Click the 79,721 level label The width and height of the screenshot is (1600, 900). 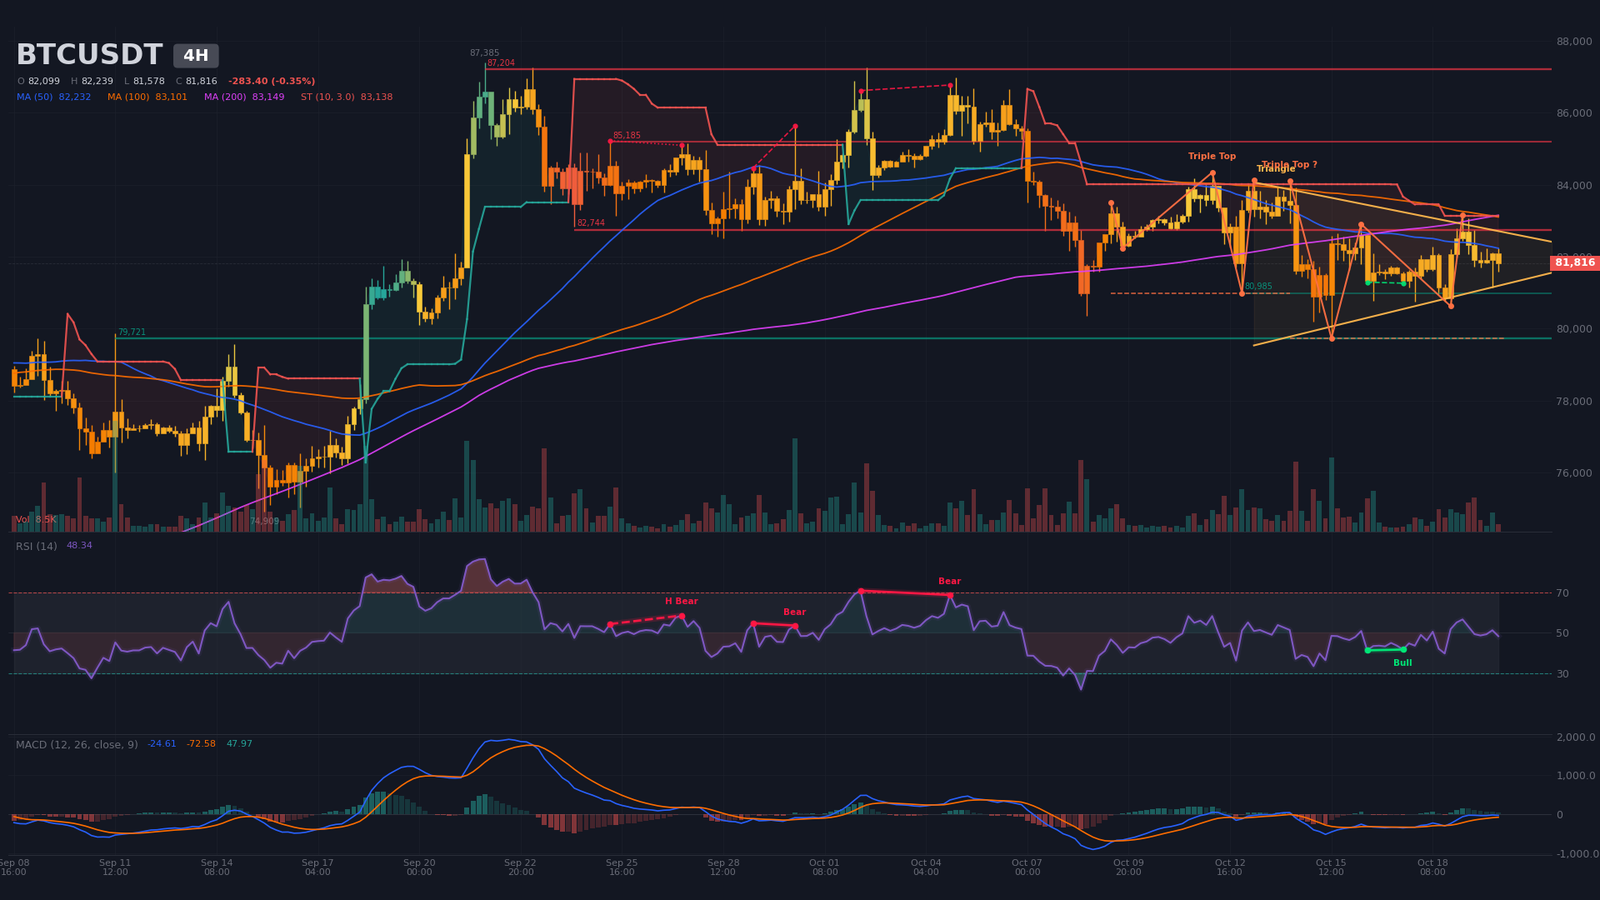[132, 332]
